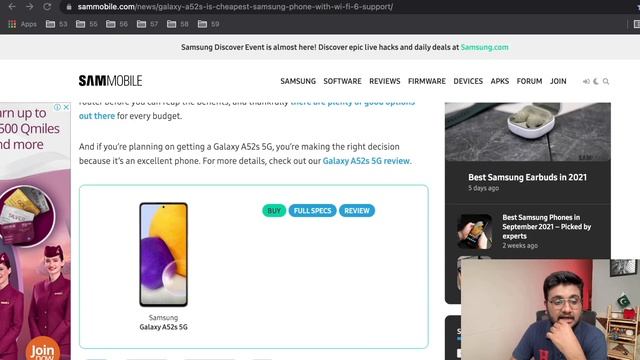Follow the 'out there' article link

point(97,116)
